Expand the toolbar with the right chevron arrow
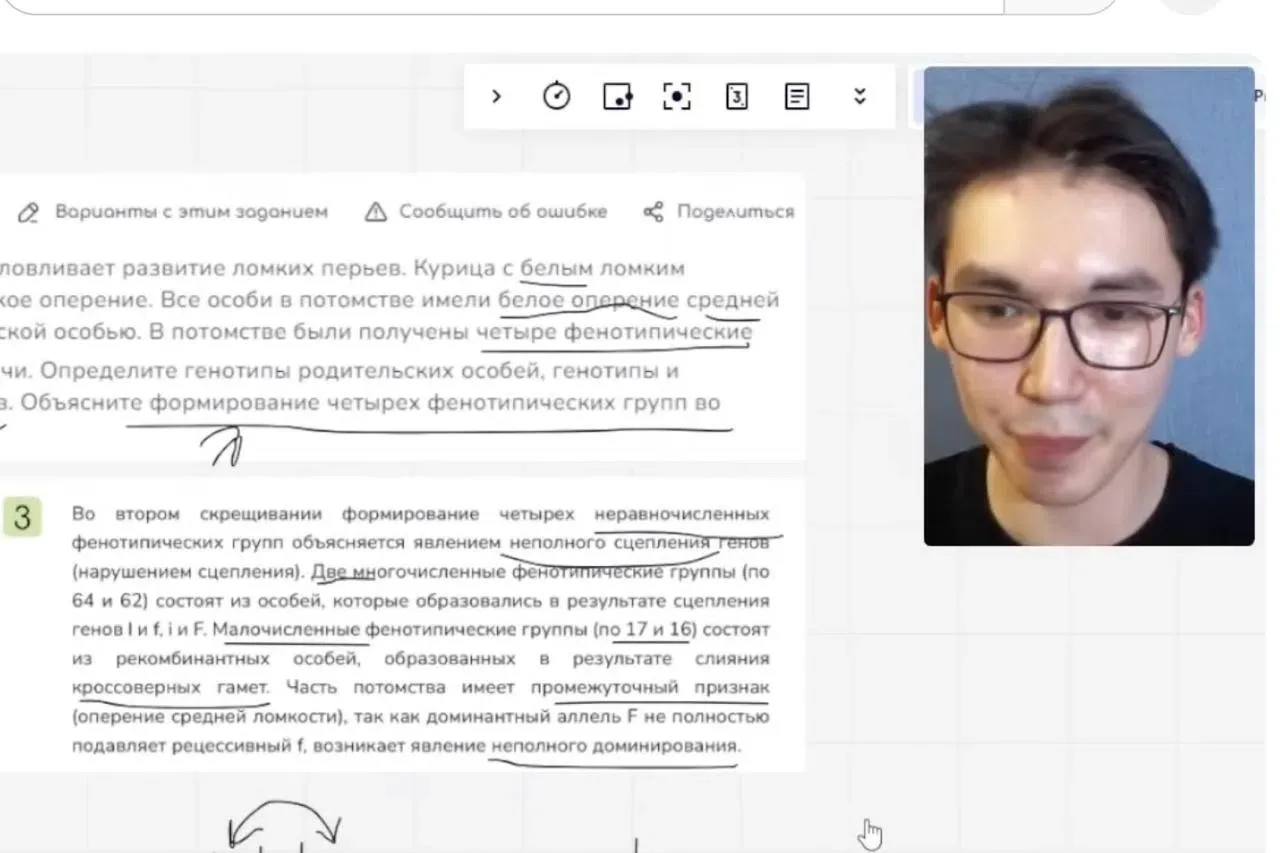 [x=496, y=96]
